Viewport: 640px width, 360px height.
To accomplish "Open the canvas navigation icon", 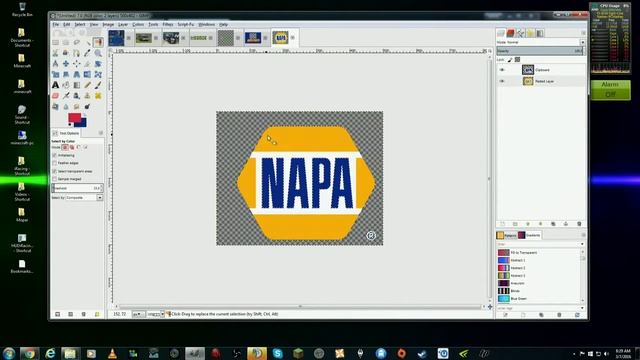I will [490, 307].
